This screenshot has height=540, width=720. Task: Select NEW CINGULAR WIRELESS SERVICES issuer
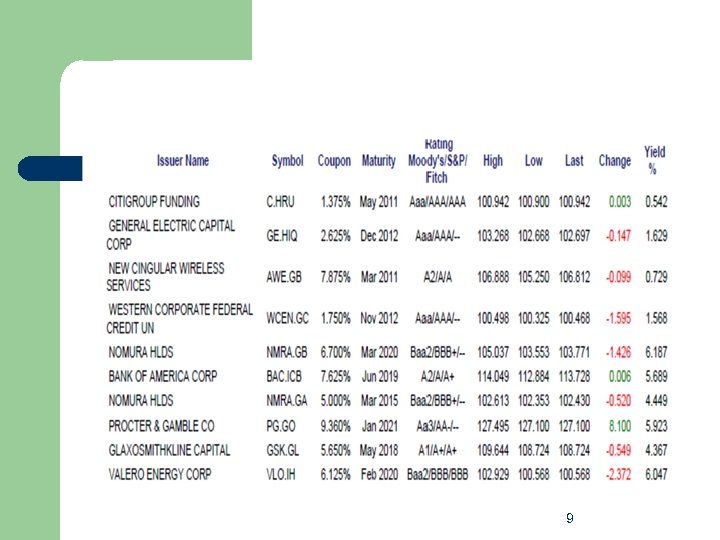(x=165, y=277)
